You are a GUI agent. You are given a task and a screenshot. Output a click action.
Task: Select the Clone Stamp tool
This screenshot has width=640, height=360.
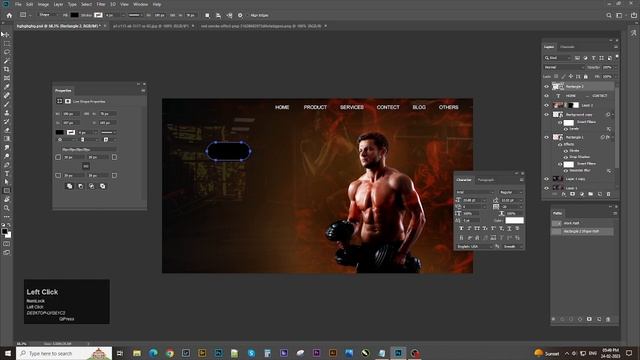[7, 113]
